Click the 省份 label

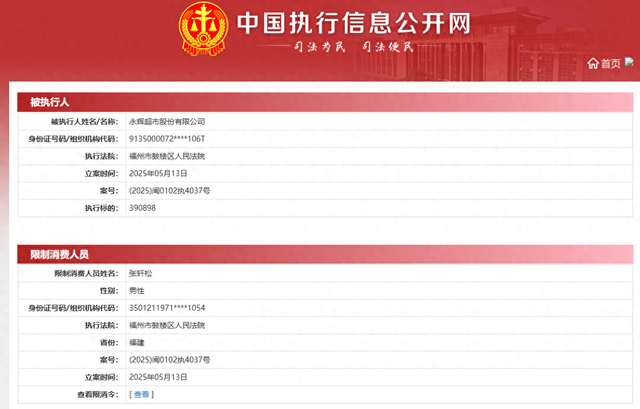coord(109,342)
